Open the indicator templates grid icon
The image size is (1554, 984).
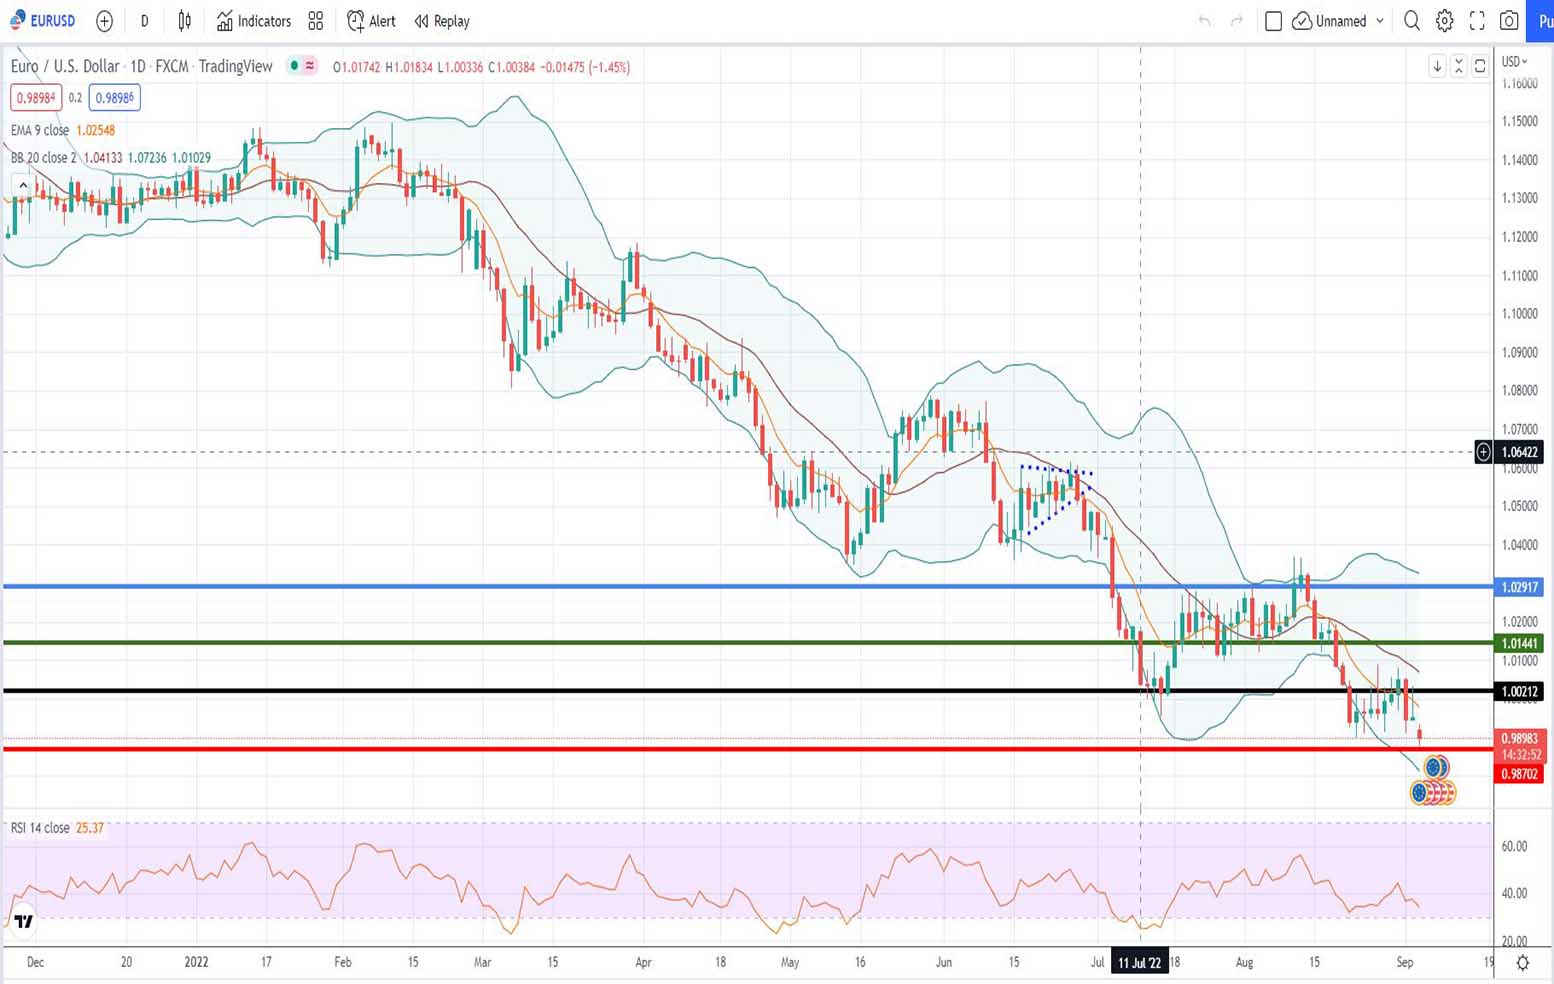pos(316,21)
